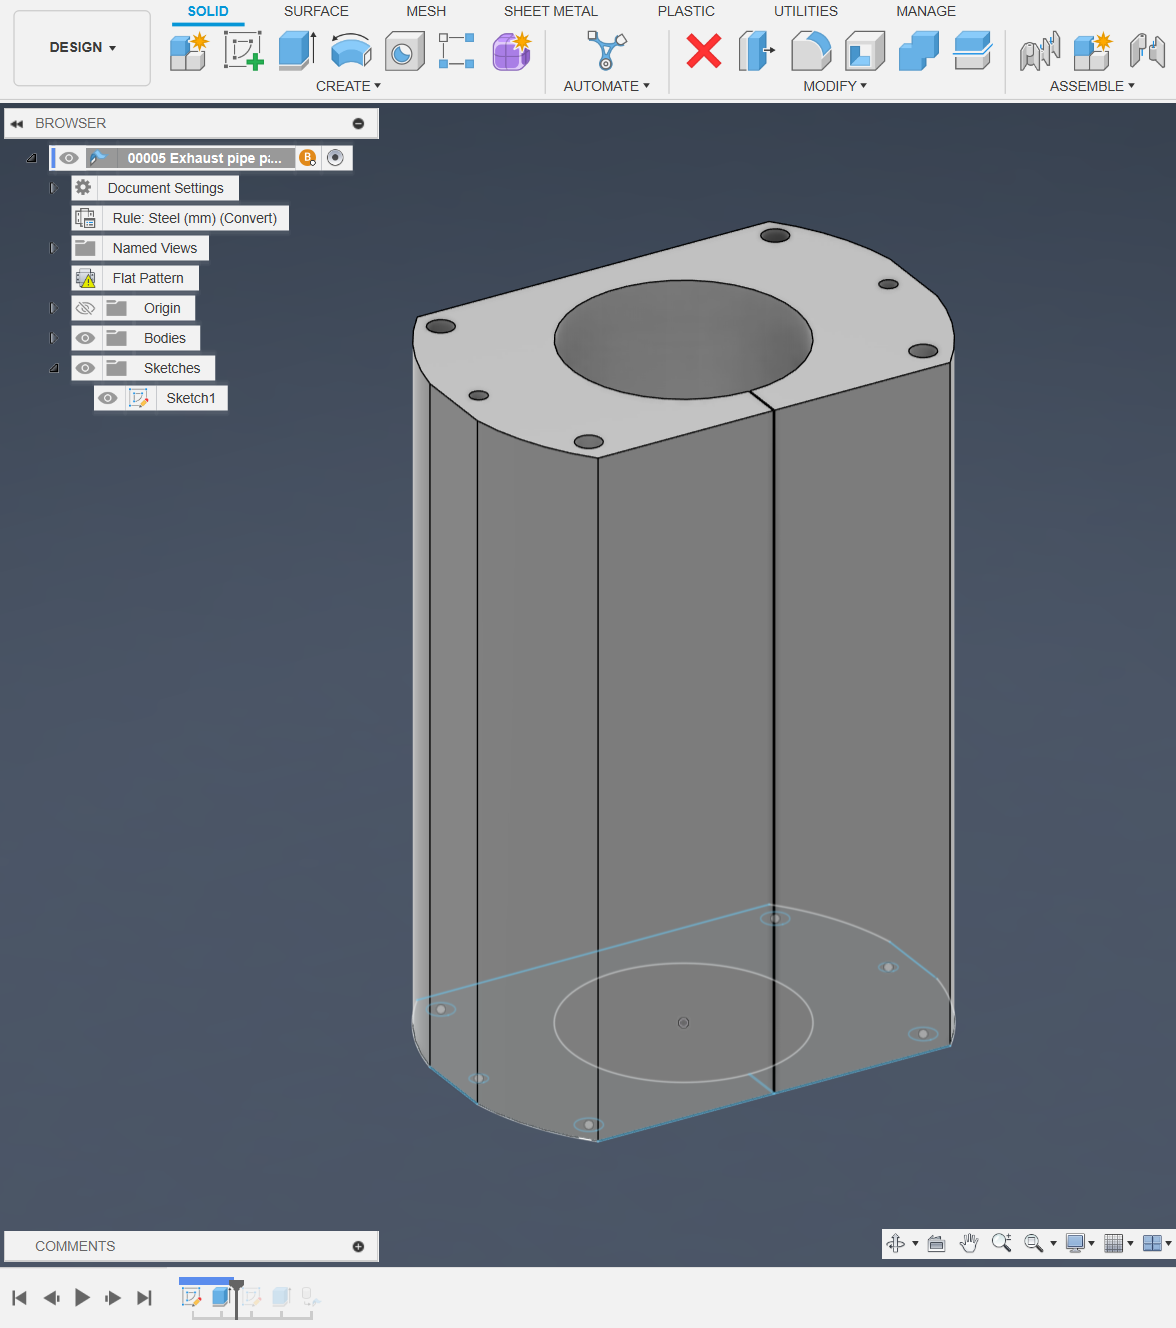Hide the Bodies folder using its eye icon

(x=86, y=338)
